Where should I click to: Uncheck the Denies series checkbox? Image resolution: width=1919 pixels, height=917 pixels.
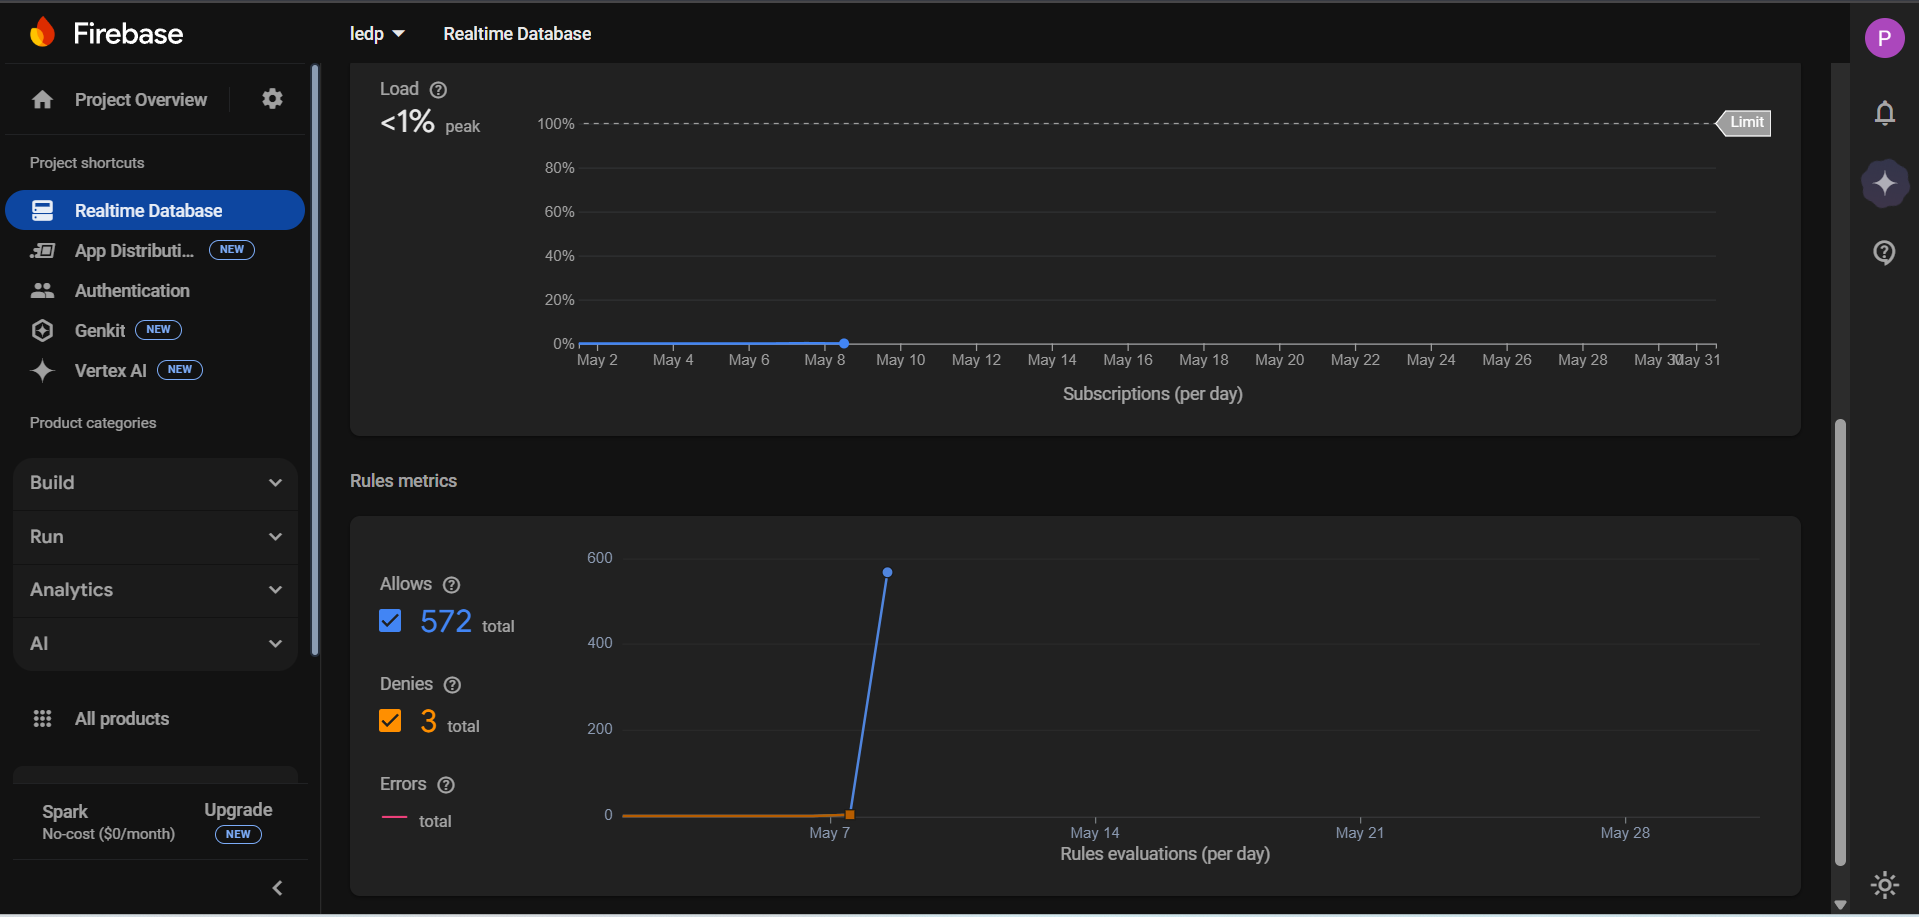pyautogui.click(x=390, y=721)
